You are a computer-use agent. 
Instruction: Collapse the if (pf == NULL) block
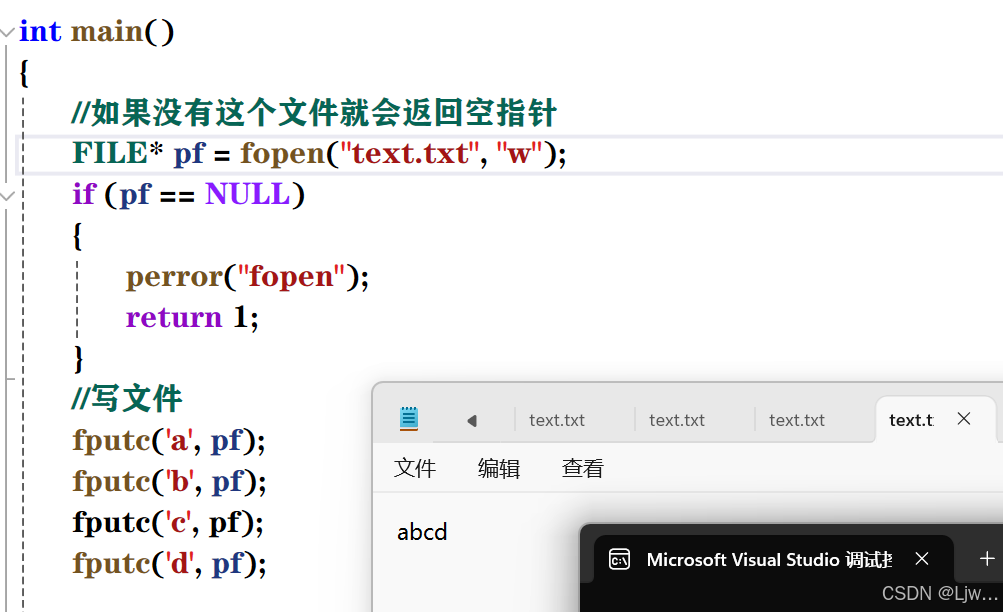click(7, 196)
